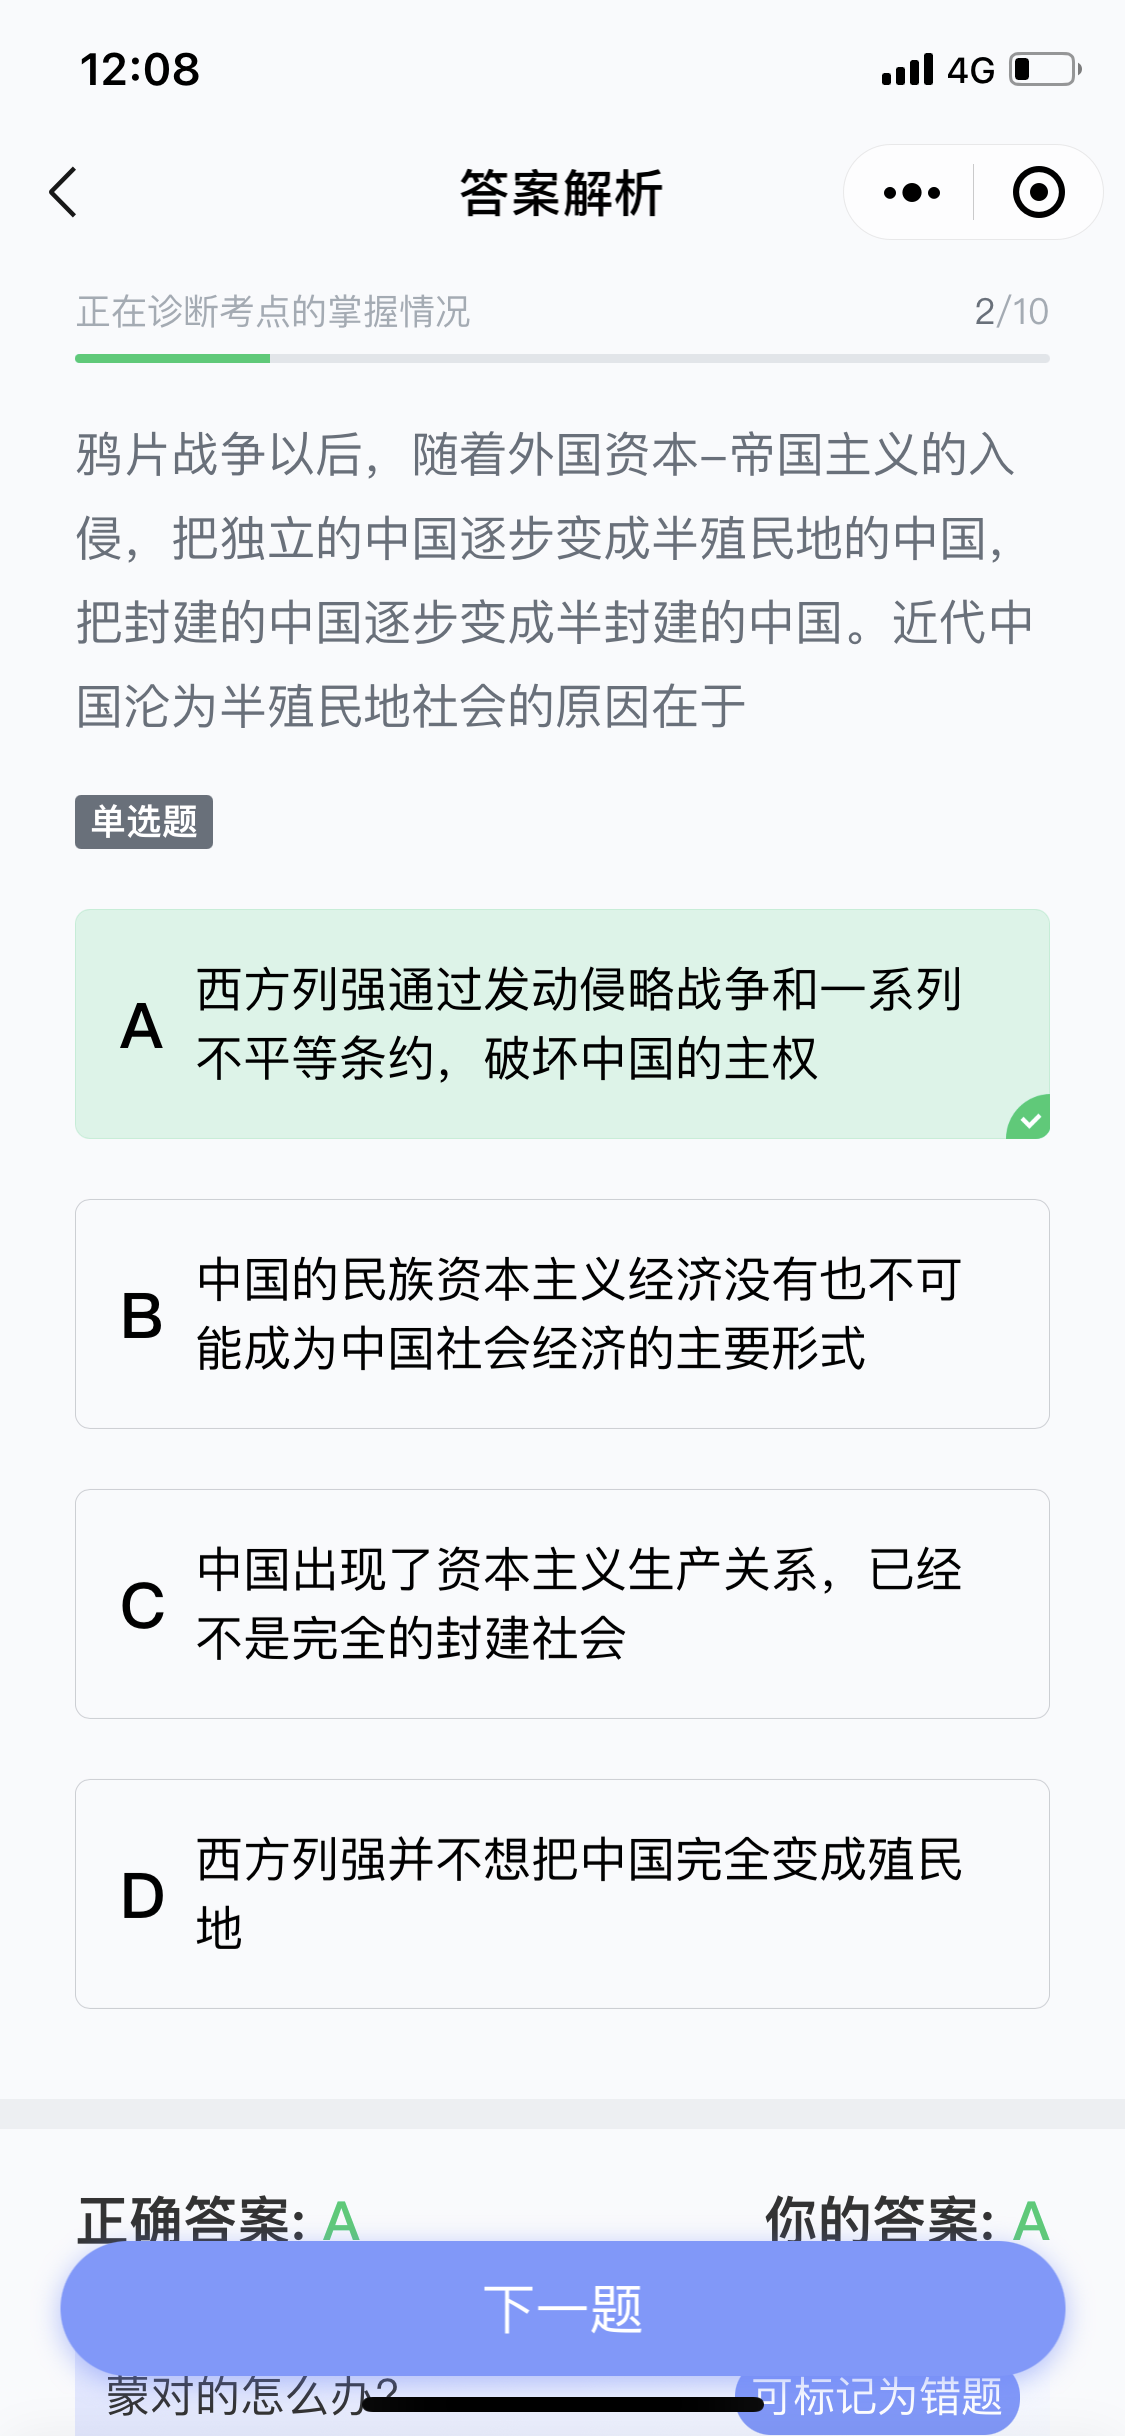Tap the mini program close circle icon

pyautogui.click(x=1038, y=192)
